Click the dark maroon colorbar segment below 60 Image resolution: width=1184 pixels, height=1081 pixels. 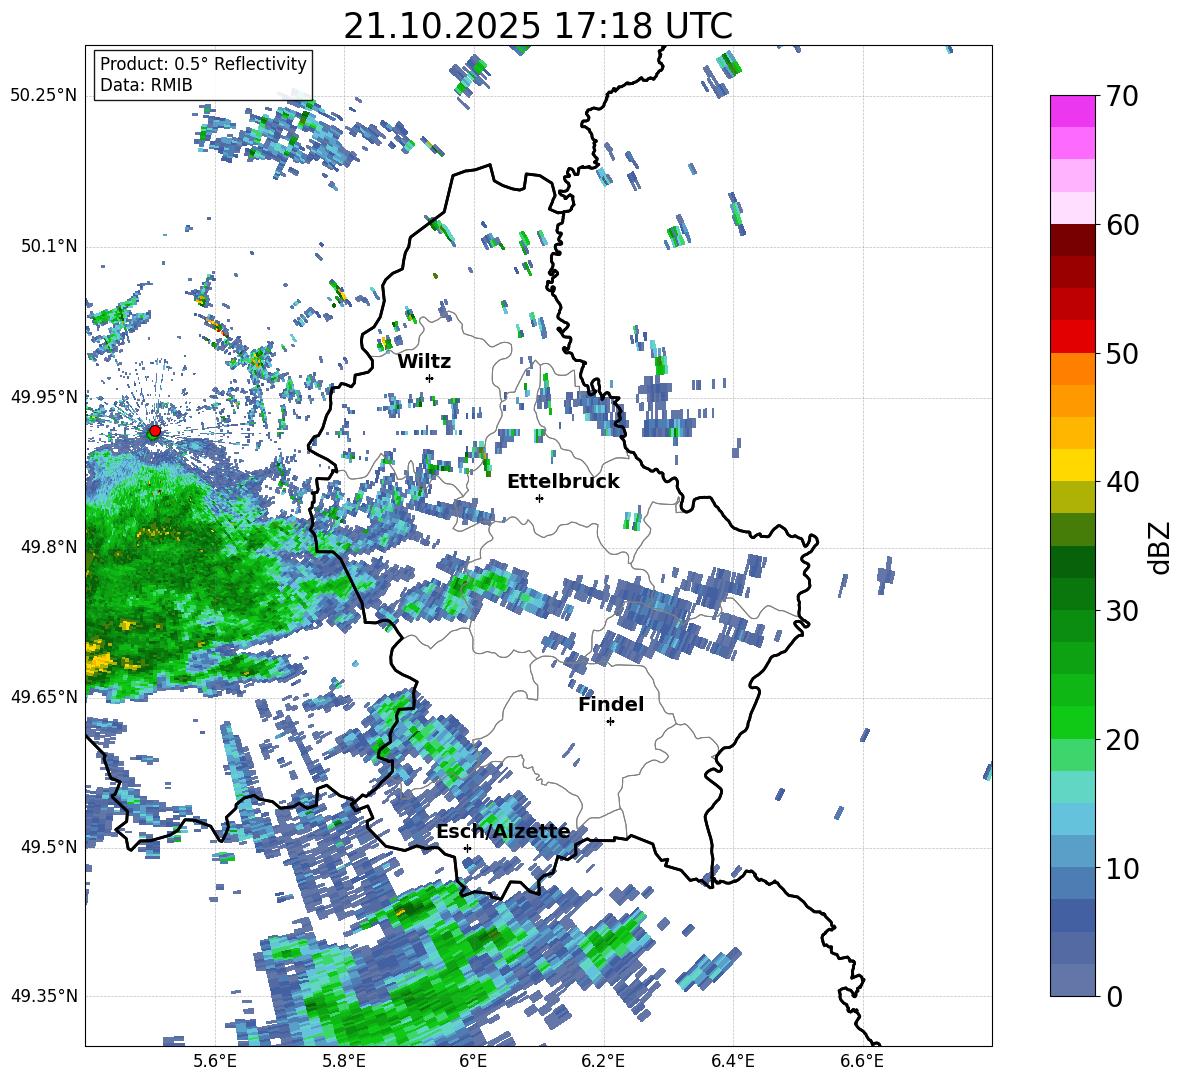point(1072,240)
